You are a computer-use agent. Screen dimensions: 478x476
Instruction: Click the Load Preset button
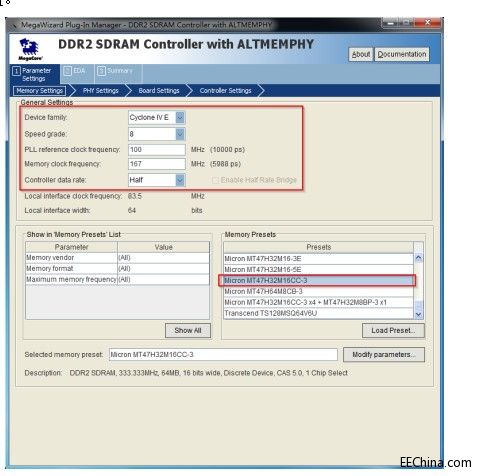coord(393,330)
